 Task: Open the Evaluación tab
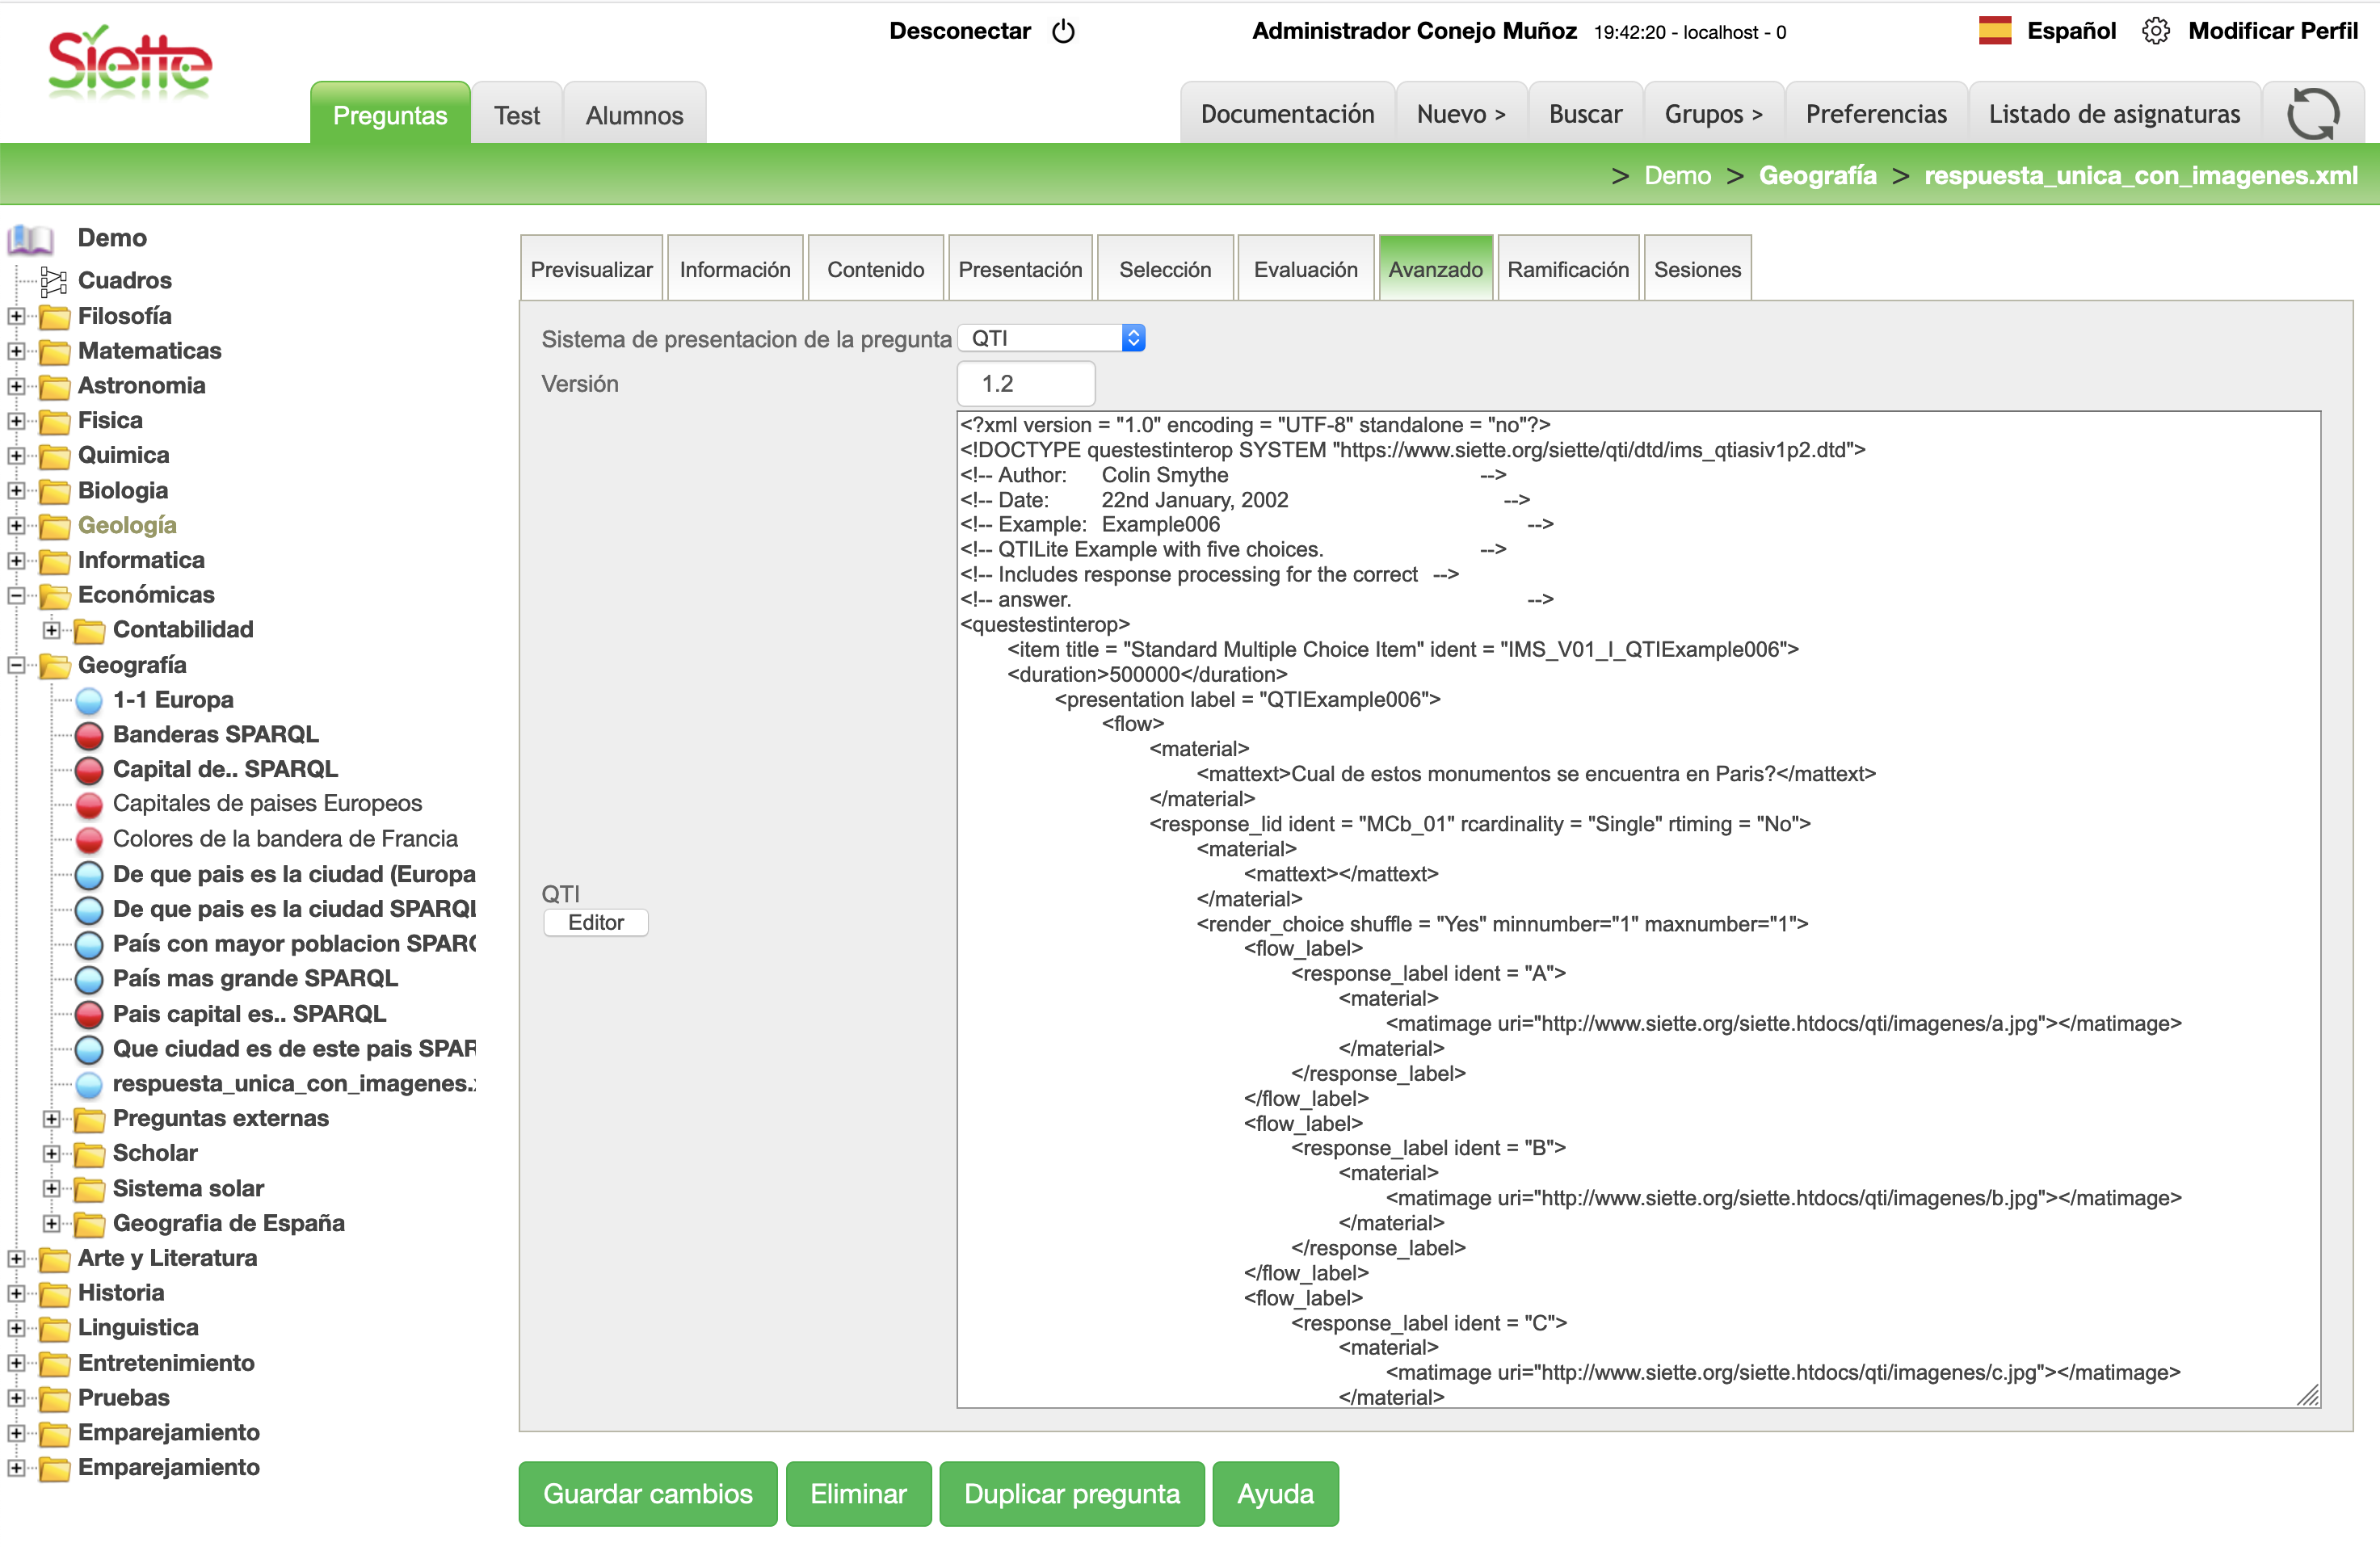pyautogui.click(x=1305, y=270)
